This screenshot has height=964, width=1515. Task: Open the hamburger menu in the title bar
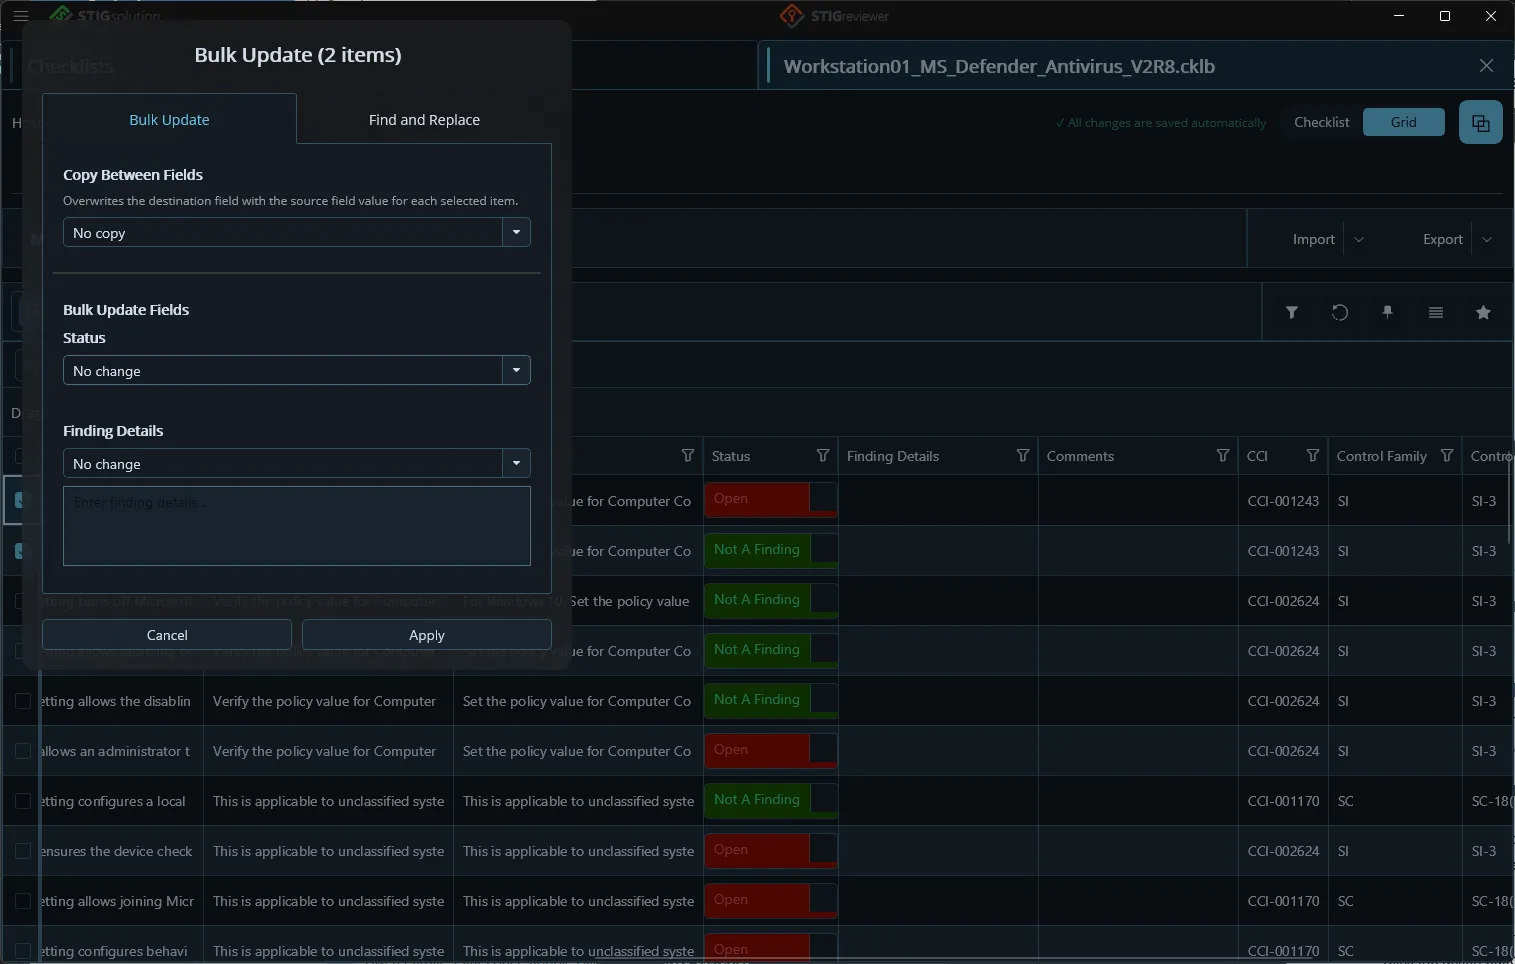pyautogui.click(x=21, y=16)
